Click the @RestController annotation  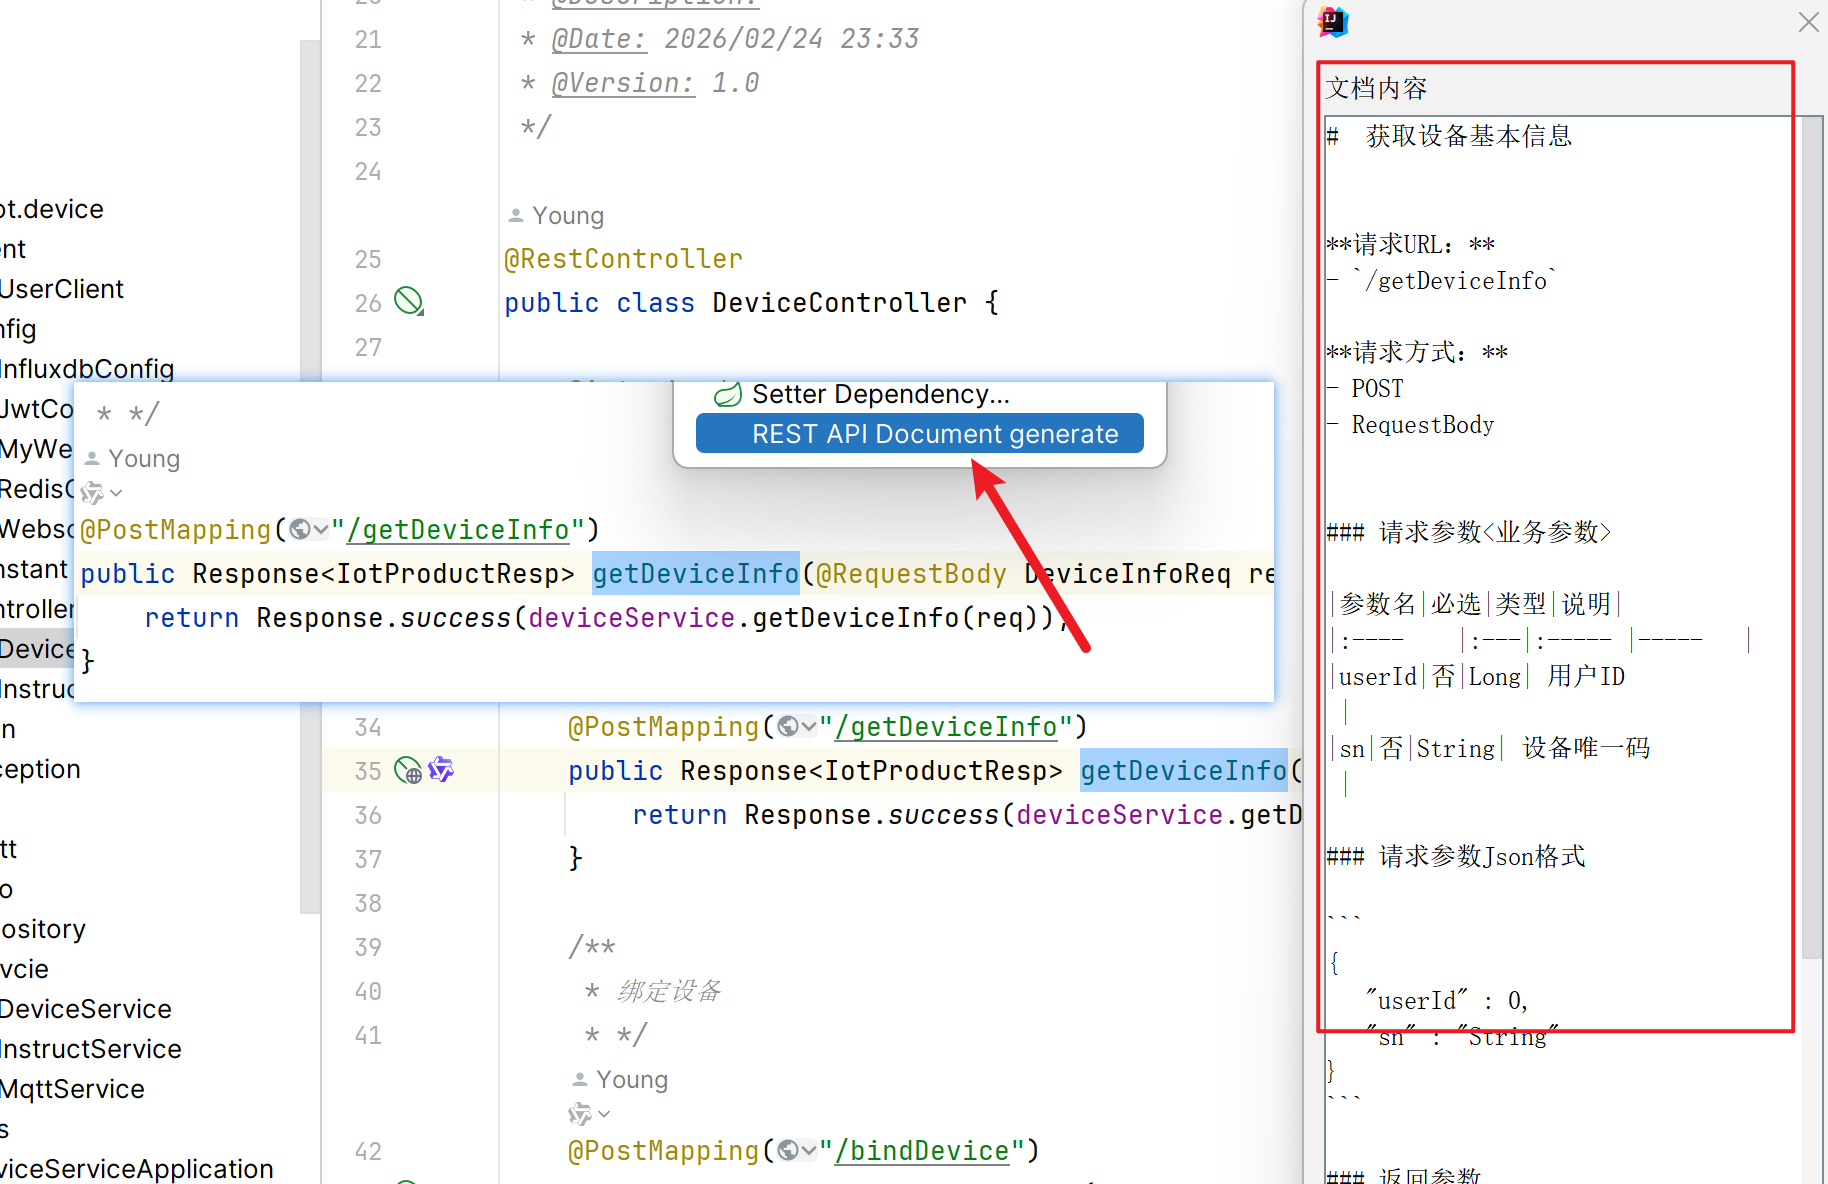click(x=623, y=259)
